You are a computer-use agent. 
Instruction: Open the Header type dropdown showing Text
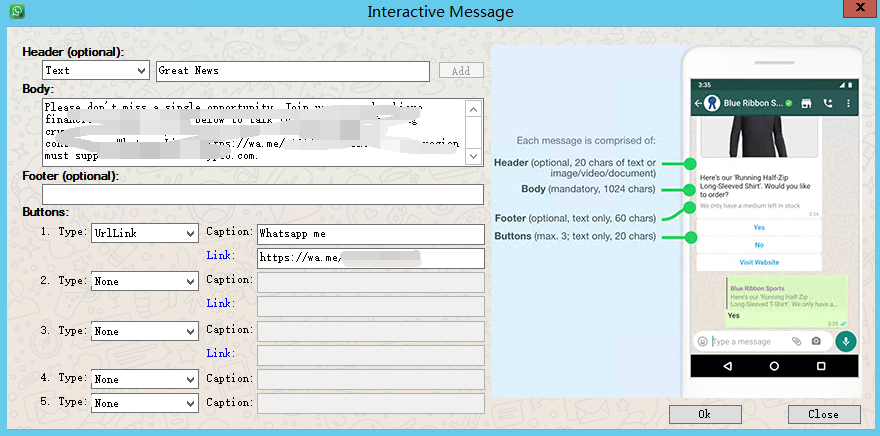click(96, 71)
